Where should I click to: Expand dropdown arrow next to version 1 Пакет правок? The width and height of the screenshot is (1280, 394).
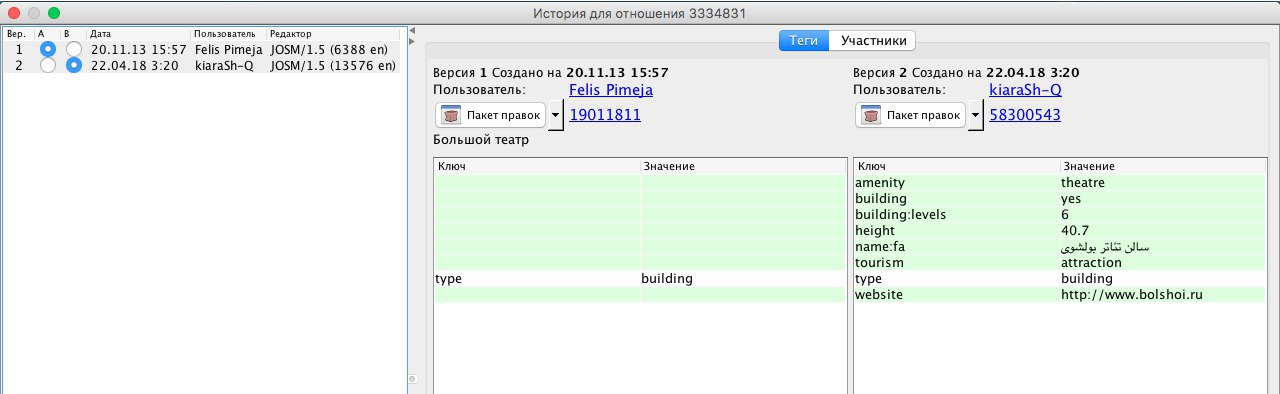tap(556, 115)
